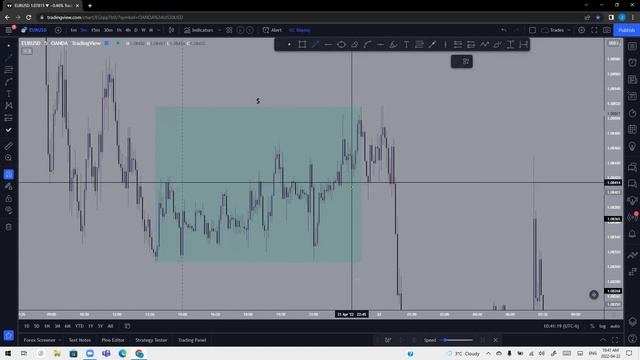This screenshot has width=640, height=360.
Task: Click the EURUSD symbol search box
Action: coord(35,30)
